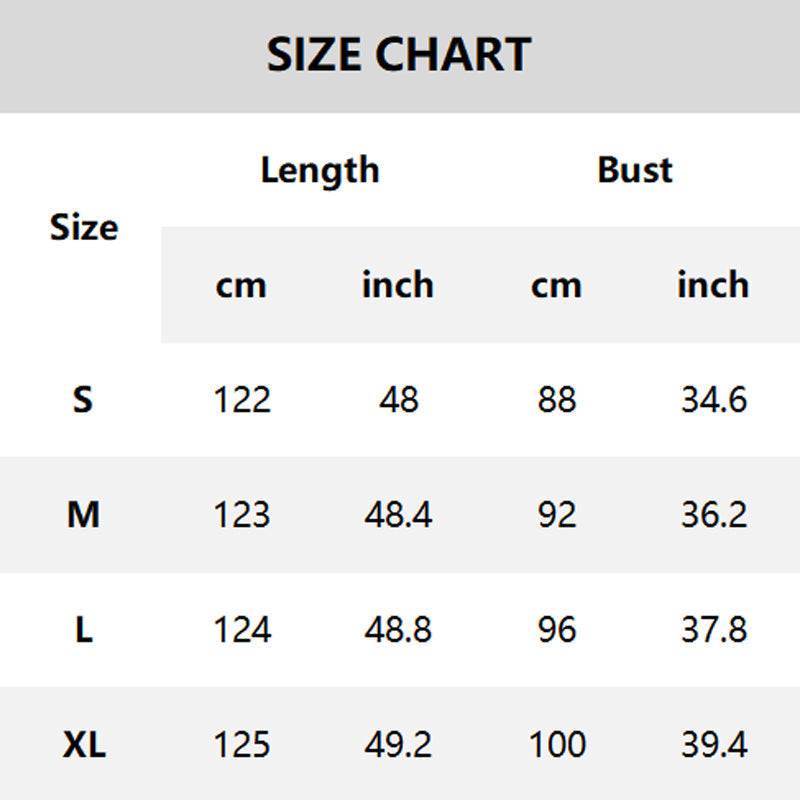Screen dimensions: 800x800
Task: Click the cm subheader under Bust
Action: (556, 285)
